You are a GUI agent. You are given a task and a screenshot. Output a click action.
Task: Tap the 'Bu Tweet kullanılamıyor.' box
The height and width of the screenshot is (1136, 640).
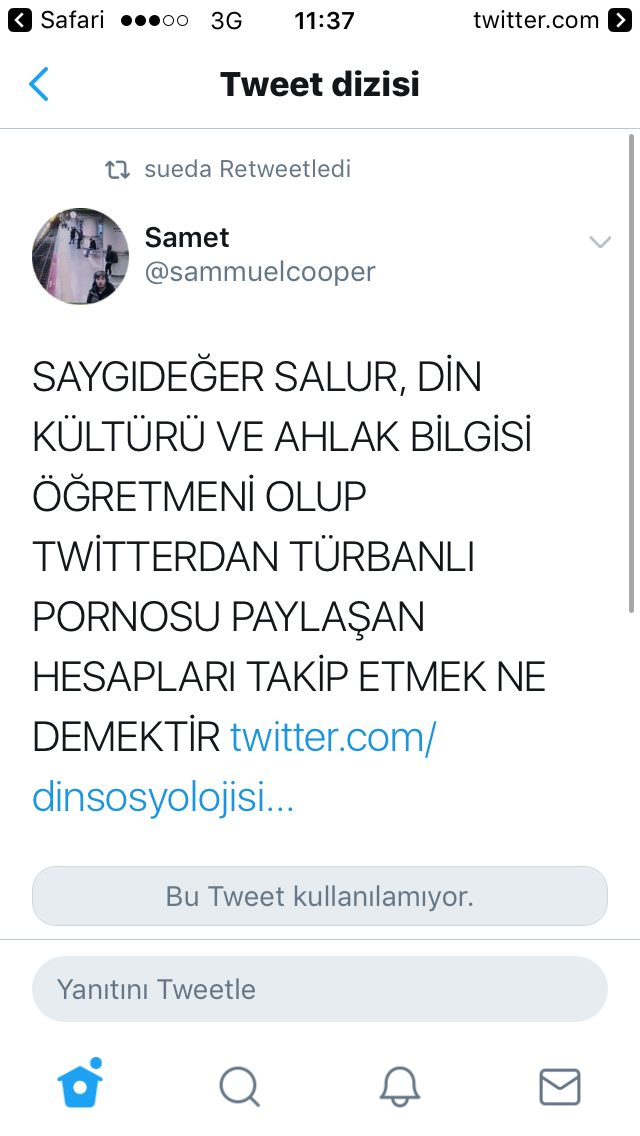coord(320,896)
